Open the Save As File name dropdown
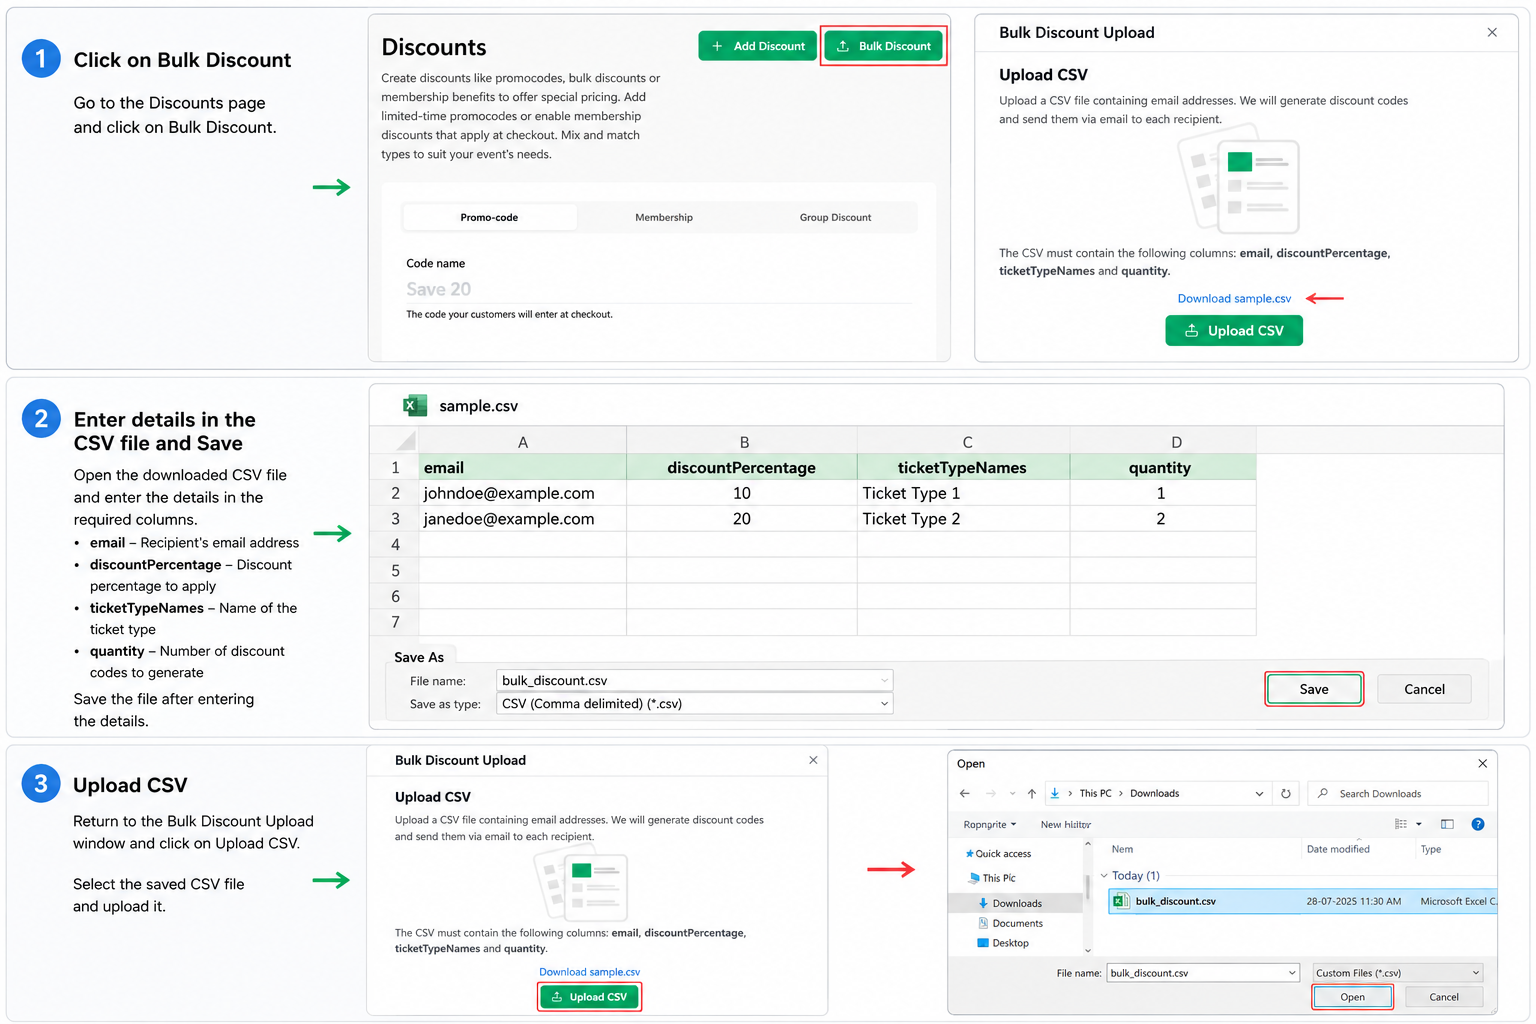This screenshot has width=1536, height=1024. pos(884,681)
